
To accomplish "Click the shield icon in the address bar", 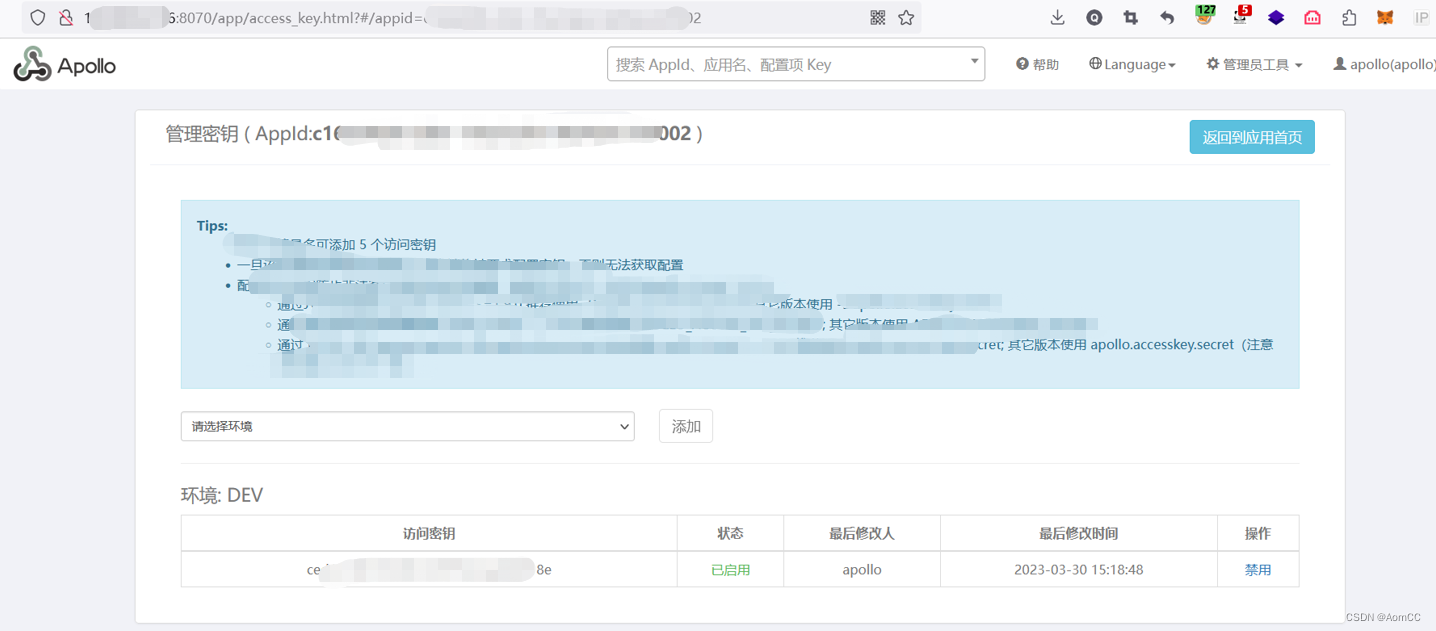I will tap(37, 17).
